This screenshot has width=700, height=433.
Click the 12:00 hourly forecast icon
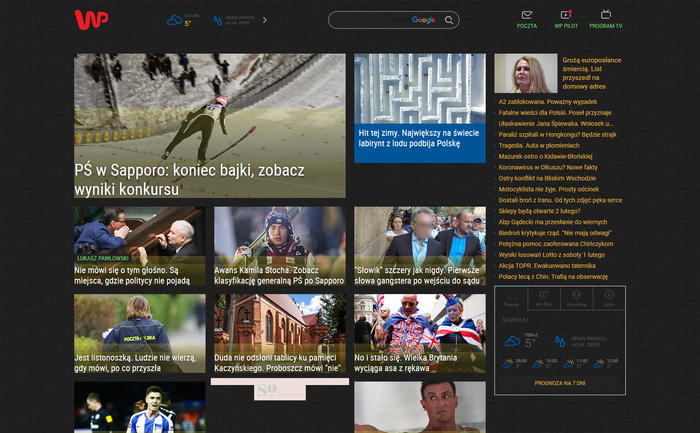(599, 363)
